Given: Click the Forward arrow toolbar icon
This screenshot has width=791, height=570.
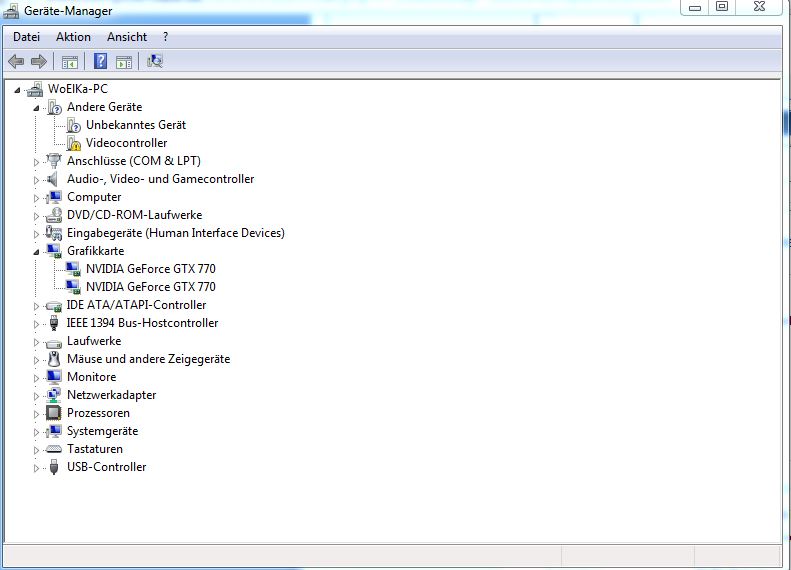Looking at the screenshot, I should (x=39, y=62).
